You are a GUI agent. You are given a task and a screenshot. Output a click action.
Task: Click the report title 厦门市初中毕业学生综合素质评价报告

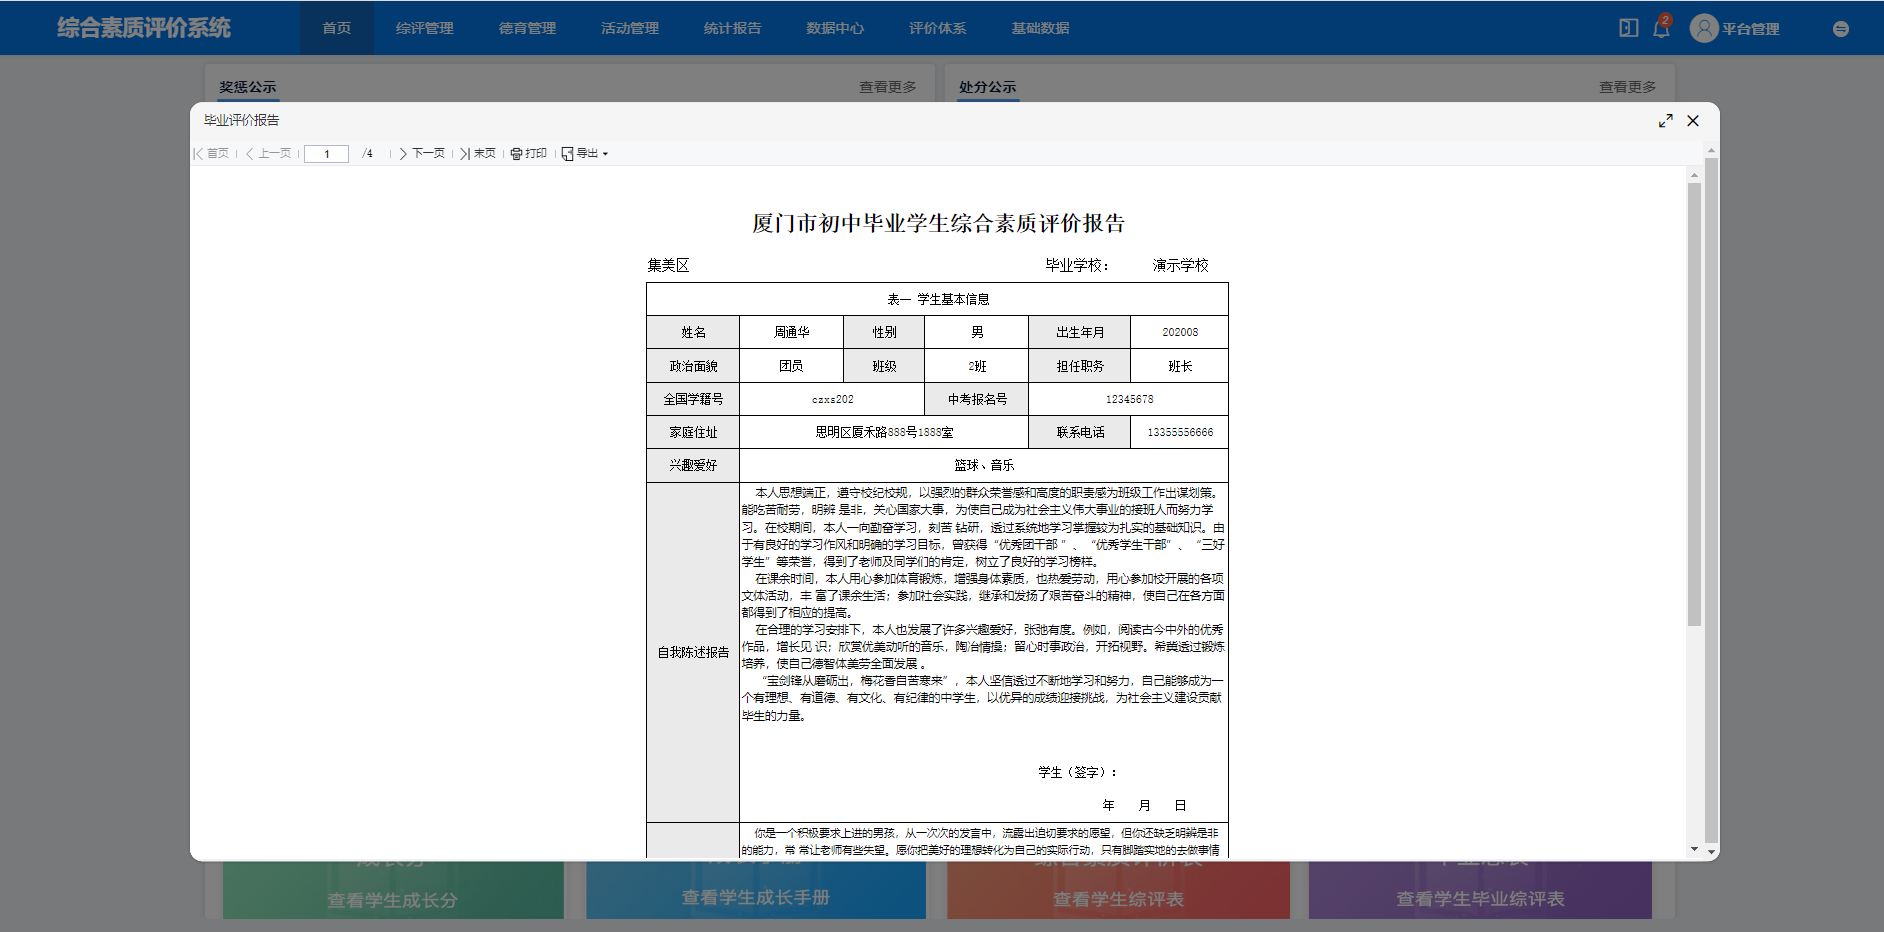point(938,223)
